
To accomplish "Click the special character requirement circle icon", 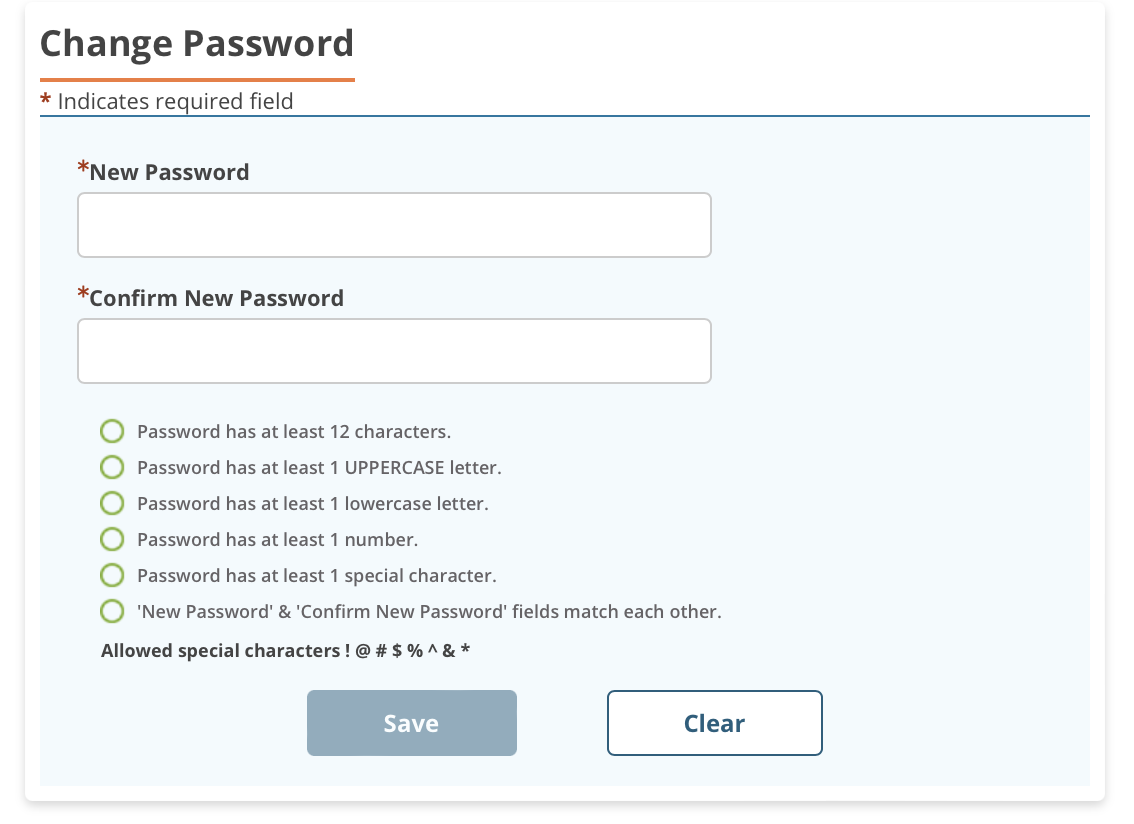I will [113, 575].
